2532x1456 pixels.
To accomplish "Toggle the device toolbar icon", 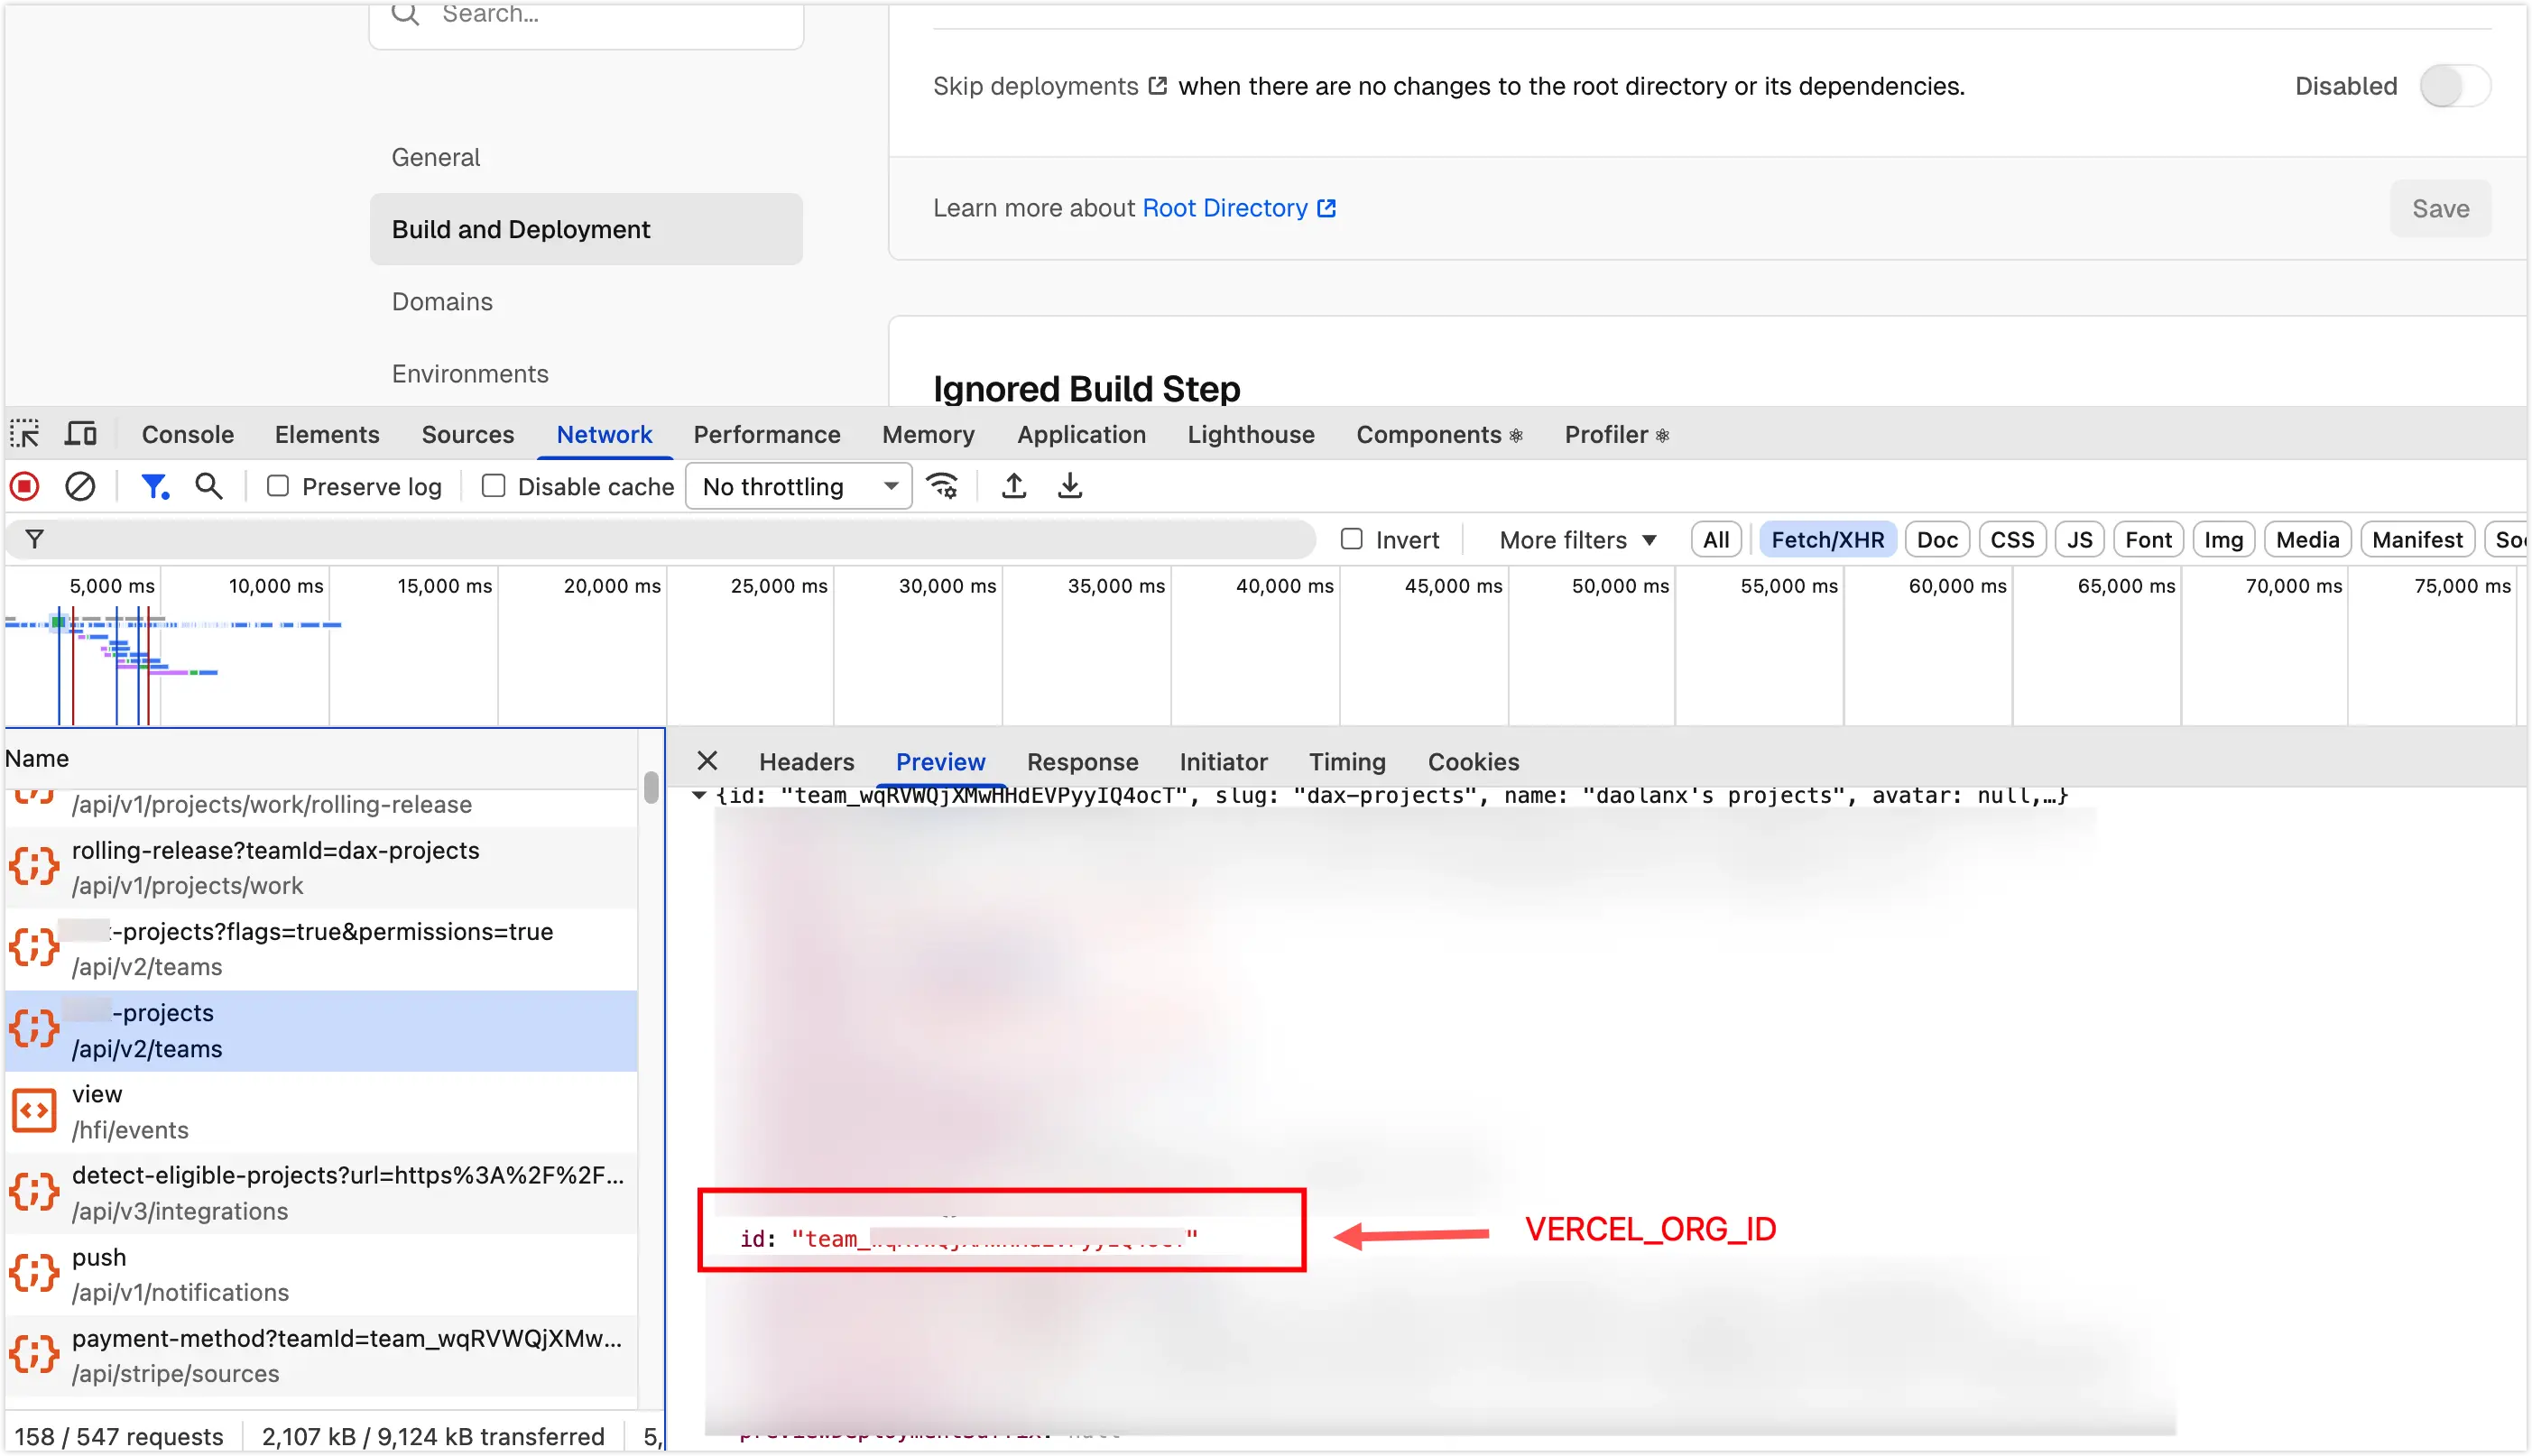I will pyautogui.click(x=81, y=434).
